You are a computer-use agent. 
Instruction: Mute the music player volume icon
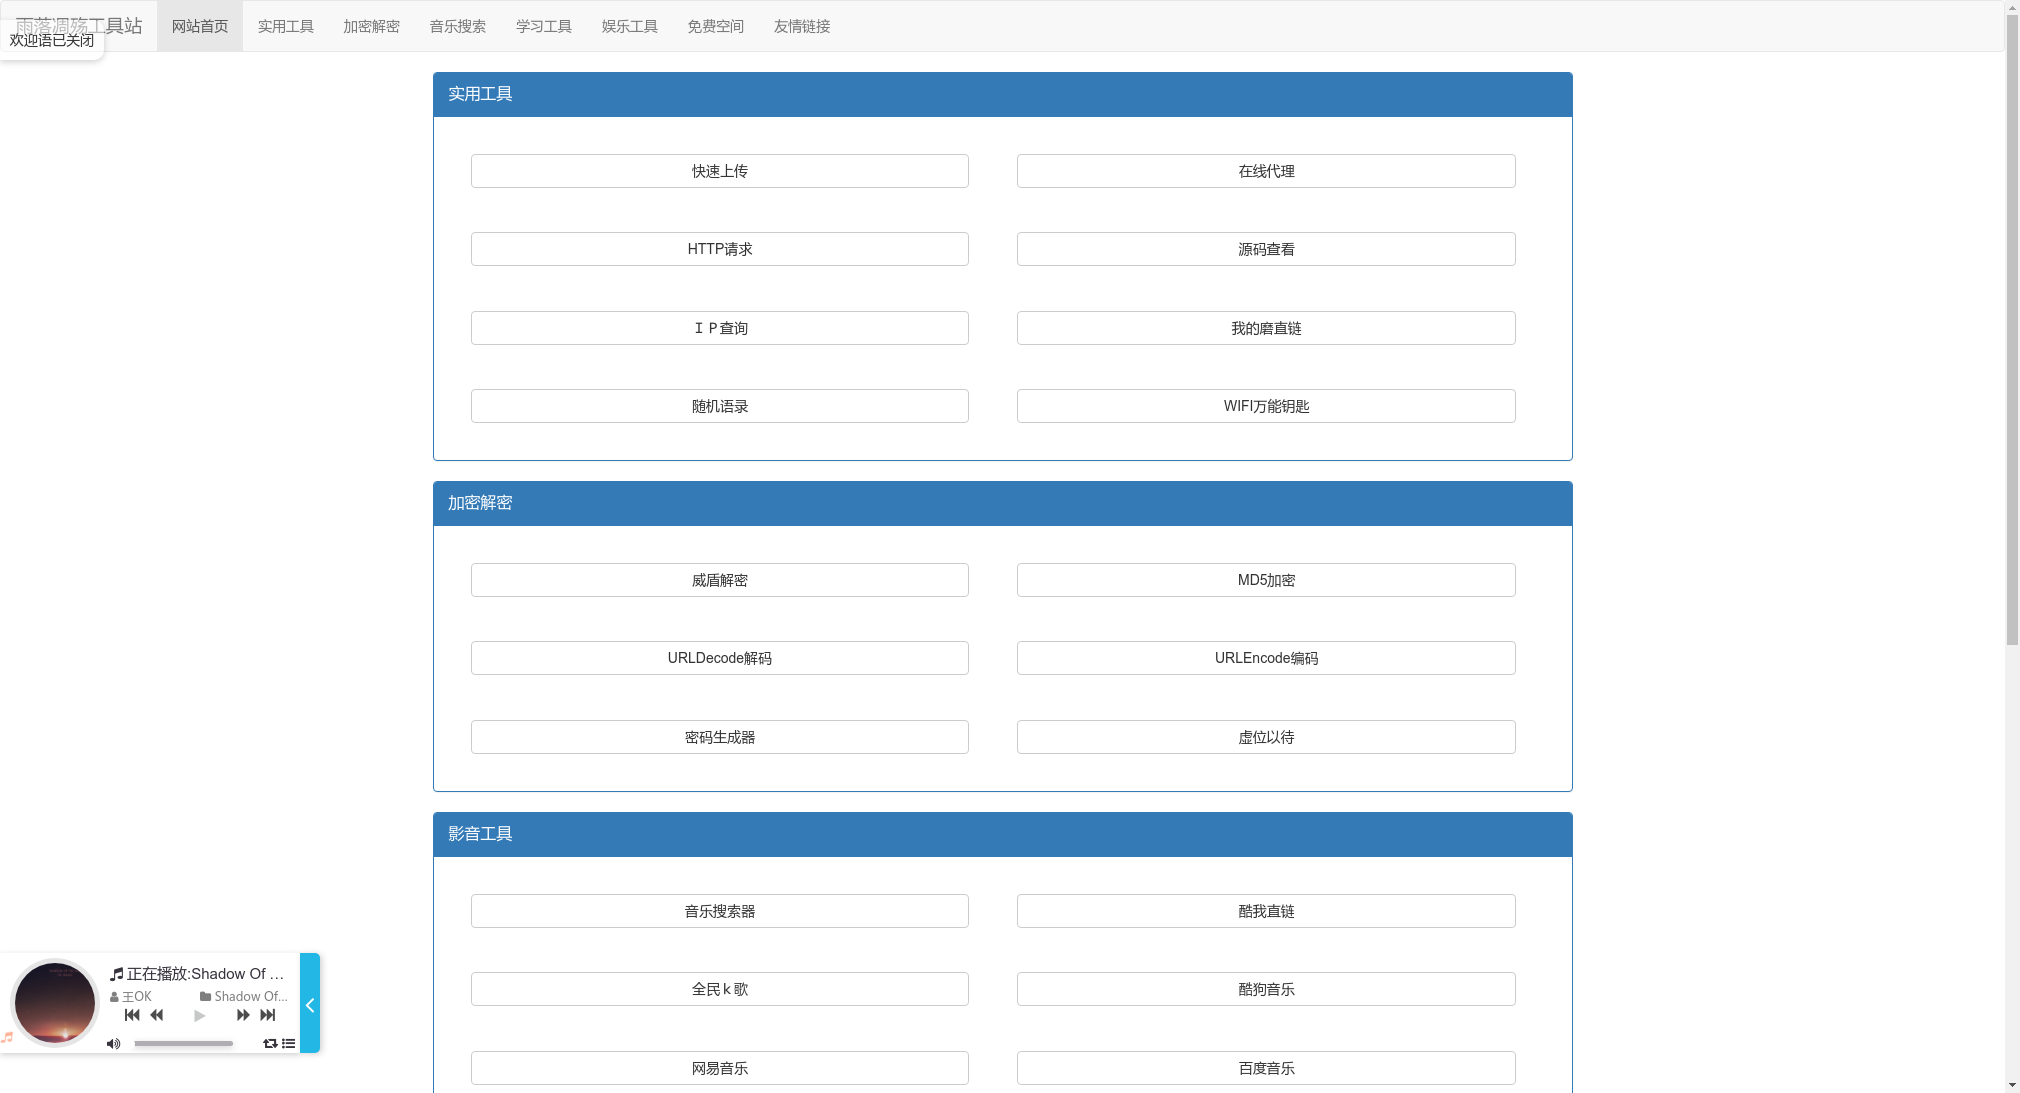point(113,1044)
